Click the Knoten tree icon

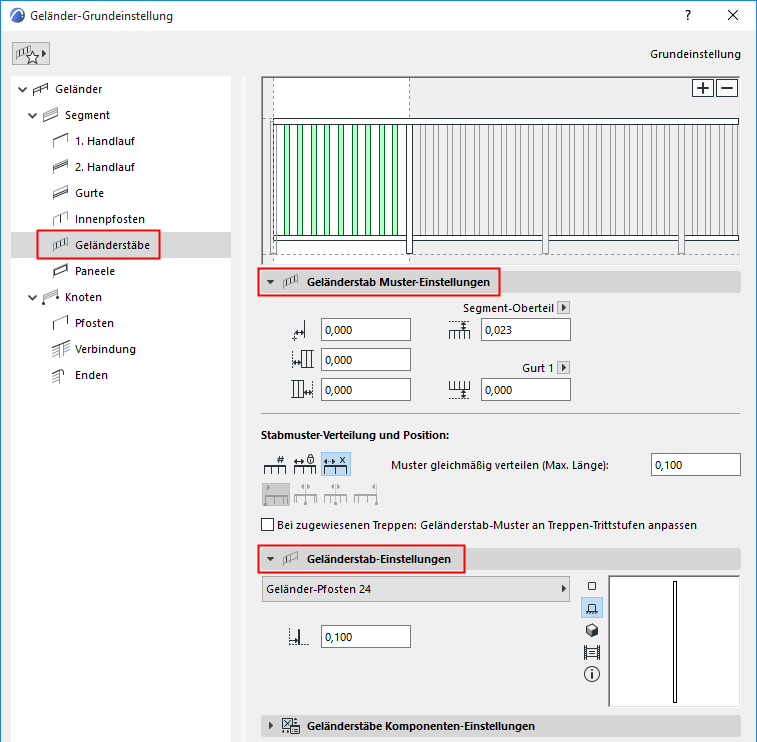point(50,297)
